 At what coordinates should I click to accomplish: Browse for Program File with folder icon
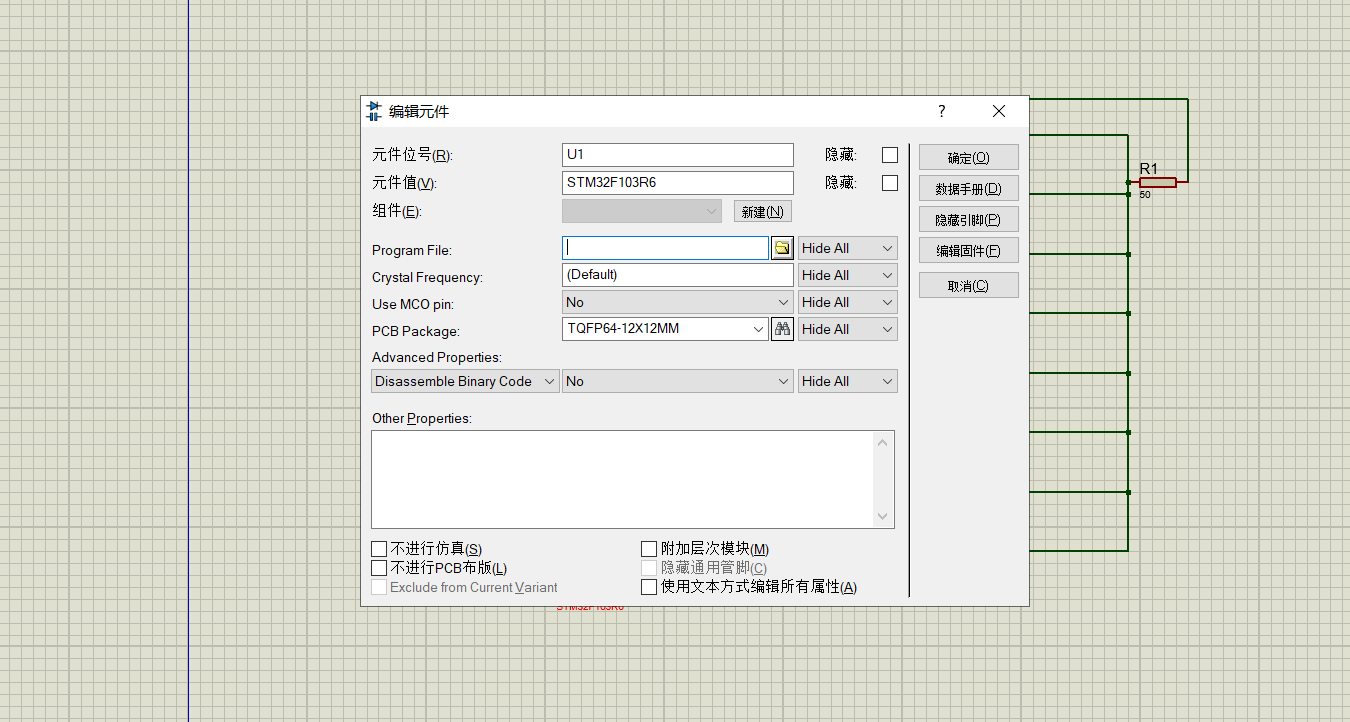click(x=782, y=248)
